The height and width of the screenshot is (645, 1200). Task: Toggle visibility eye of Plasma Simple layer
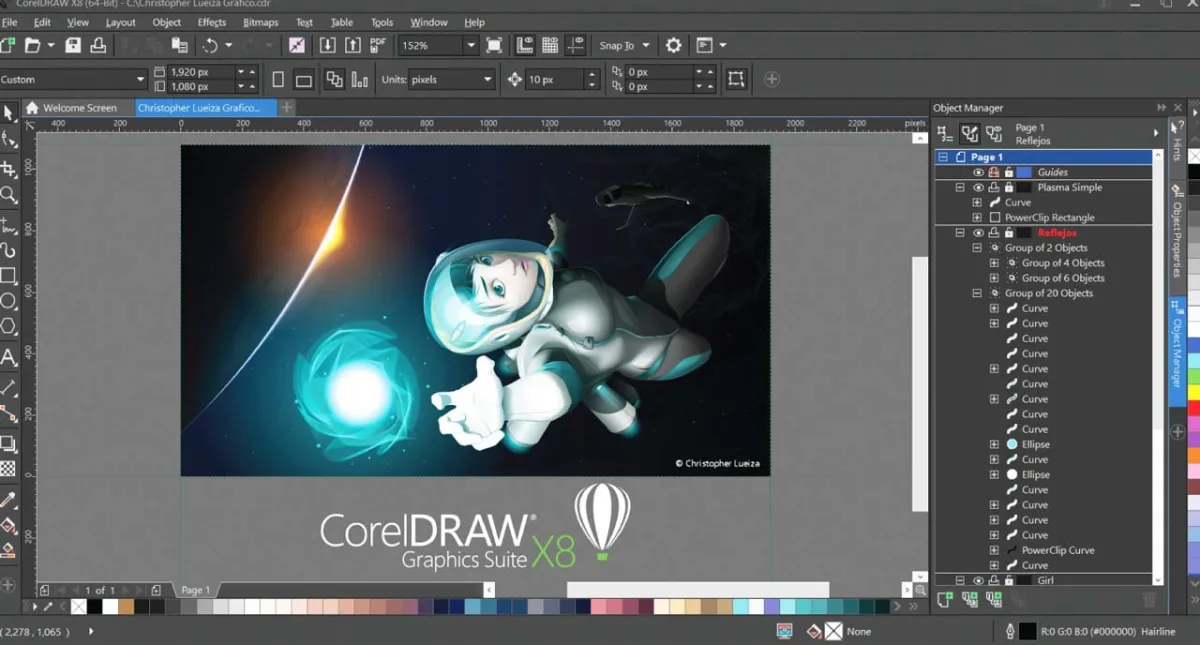(978, 187)
